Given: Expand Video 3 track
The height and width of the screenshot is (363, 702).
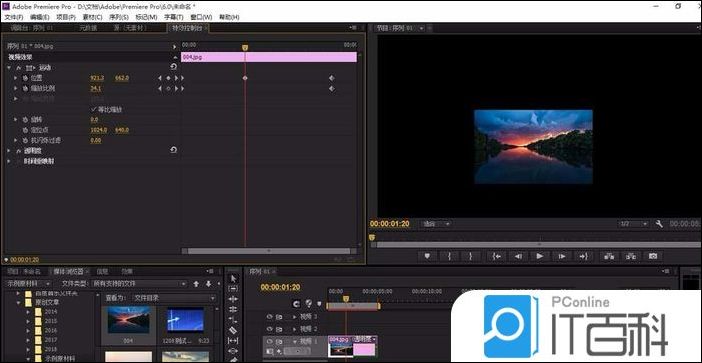Looking at the screenshot, I should pos(295,316).
